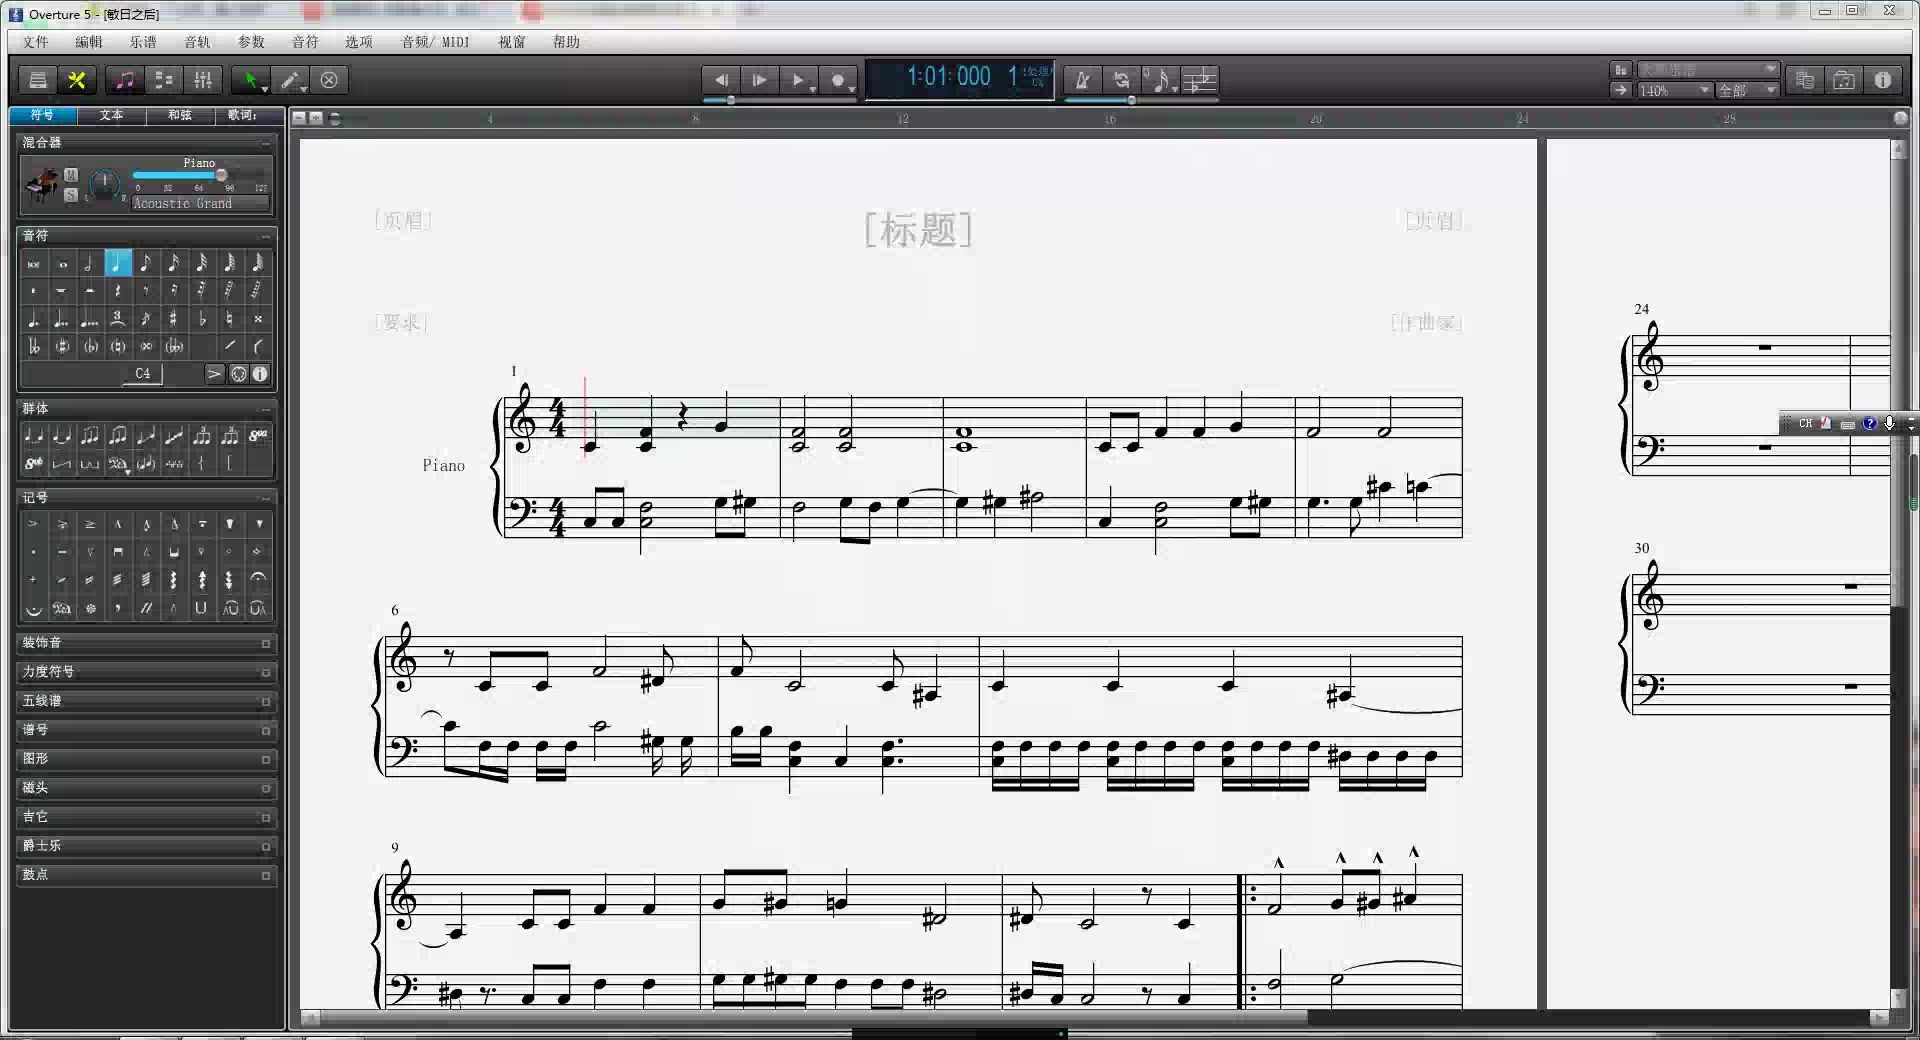
Task: Open the arrow tool dropdown
Action: [265, 88]
